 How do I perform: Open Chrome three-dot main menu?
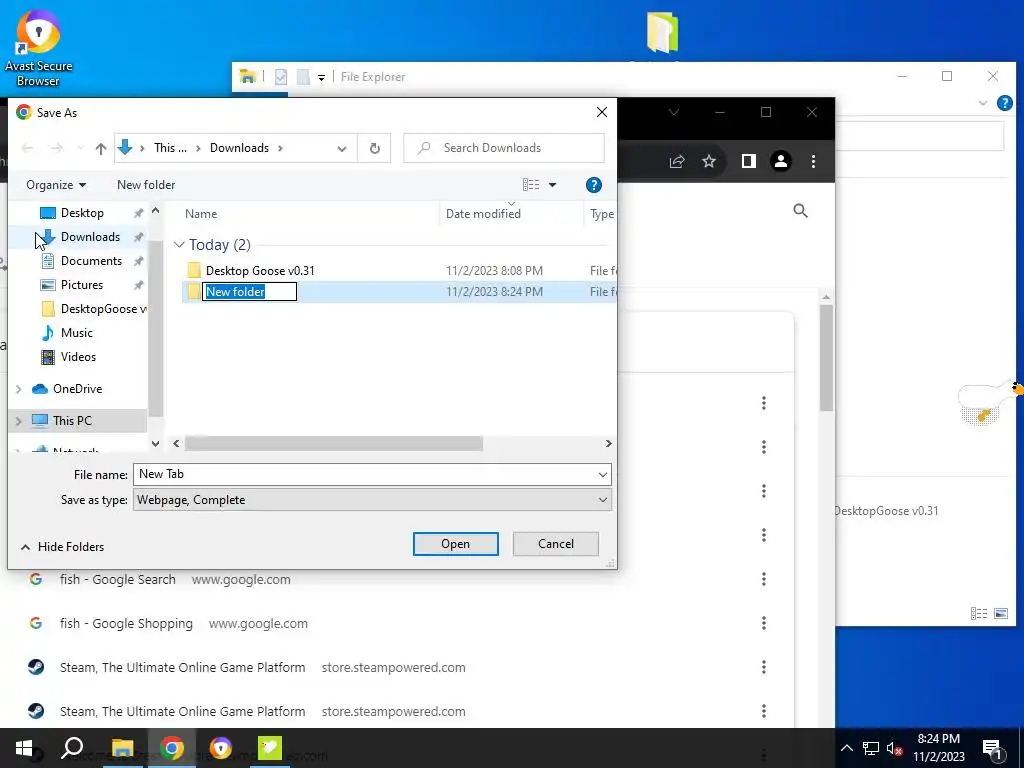(813, 161)
